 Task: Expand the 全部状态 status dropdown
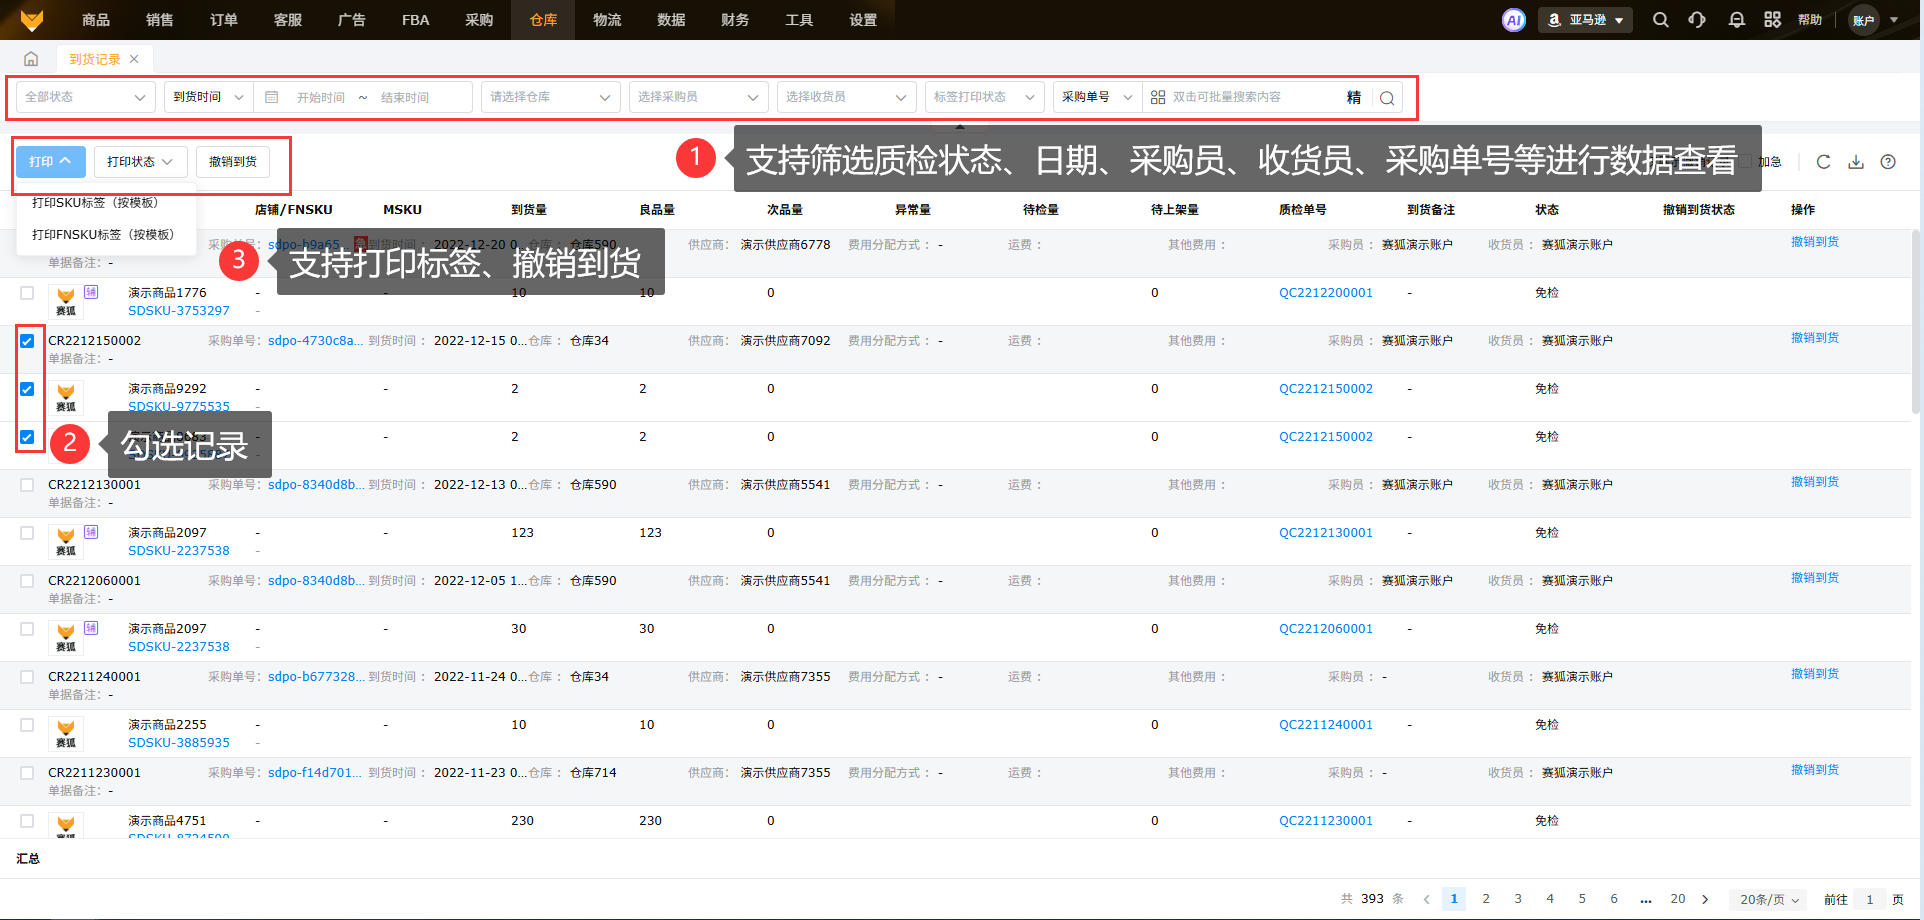[85, 97]
